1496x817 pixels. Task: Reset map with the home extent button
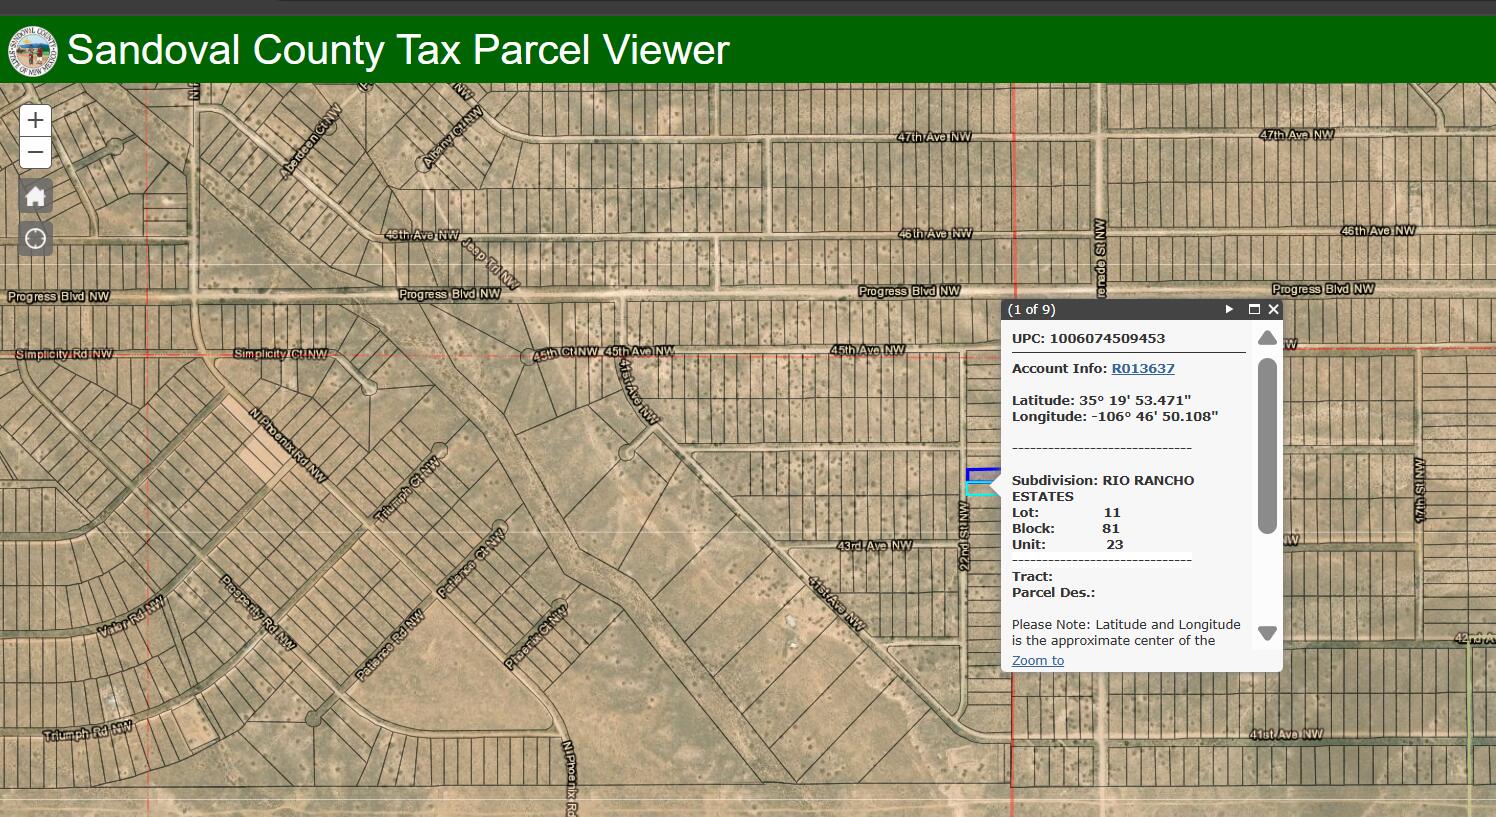35,196
